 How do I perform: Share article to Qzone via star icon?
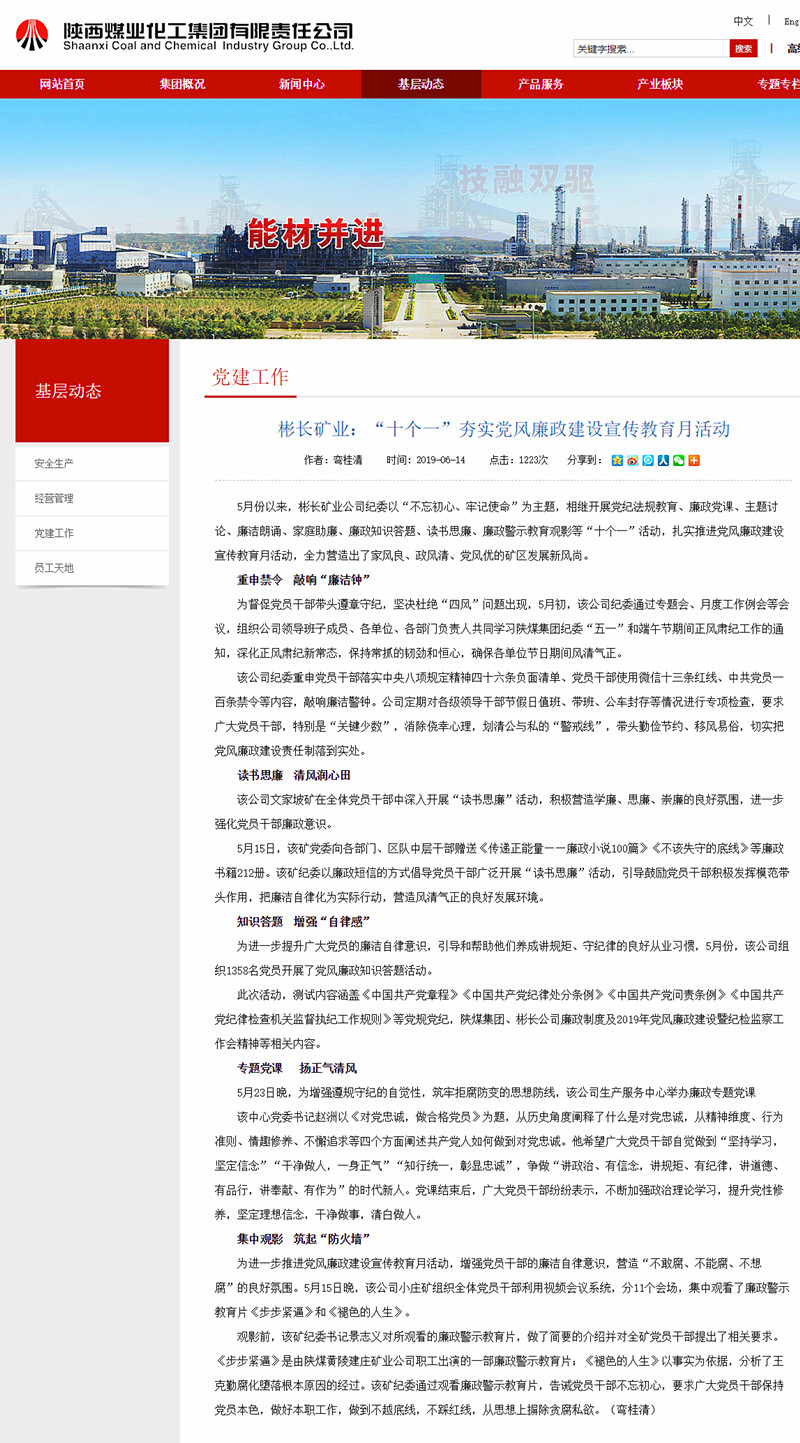coord(617,460)
